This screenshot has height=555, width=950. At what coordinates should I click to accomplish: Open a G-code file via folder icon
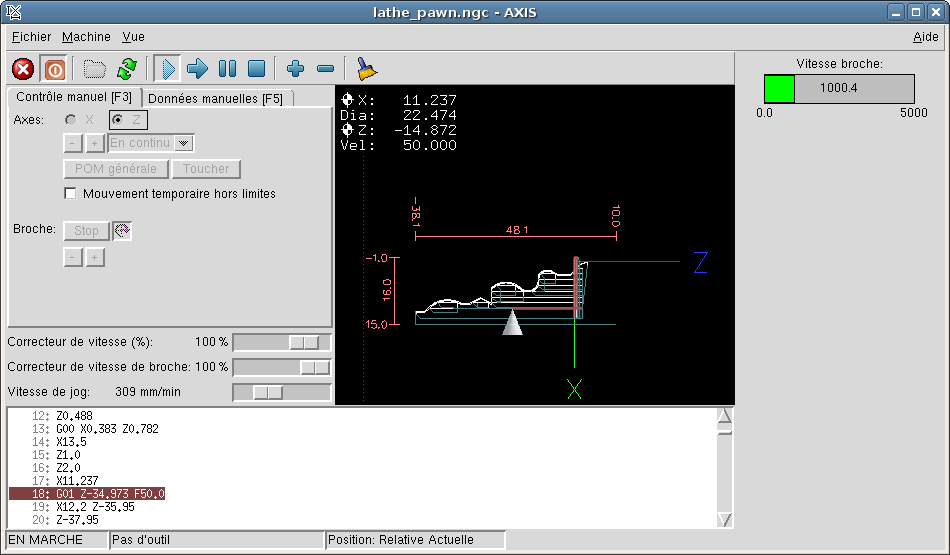[94, 69]
